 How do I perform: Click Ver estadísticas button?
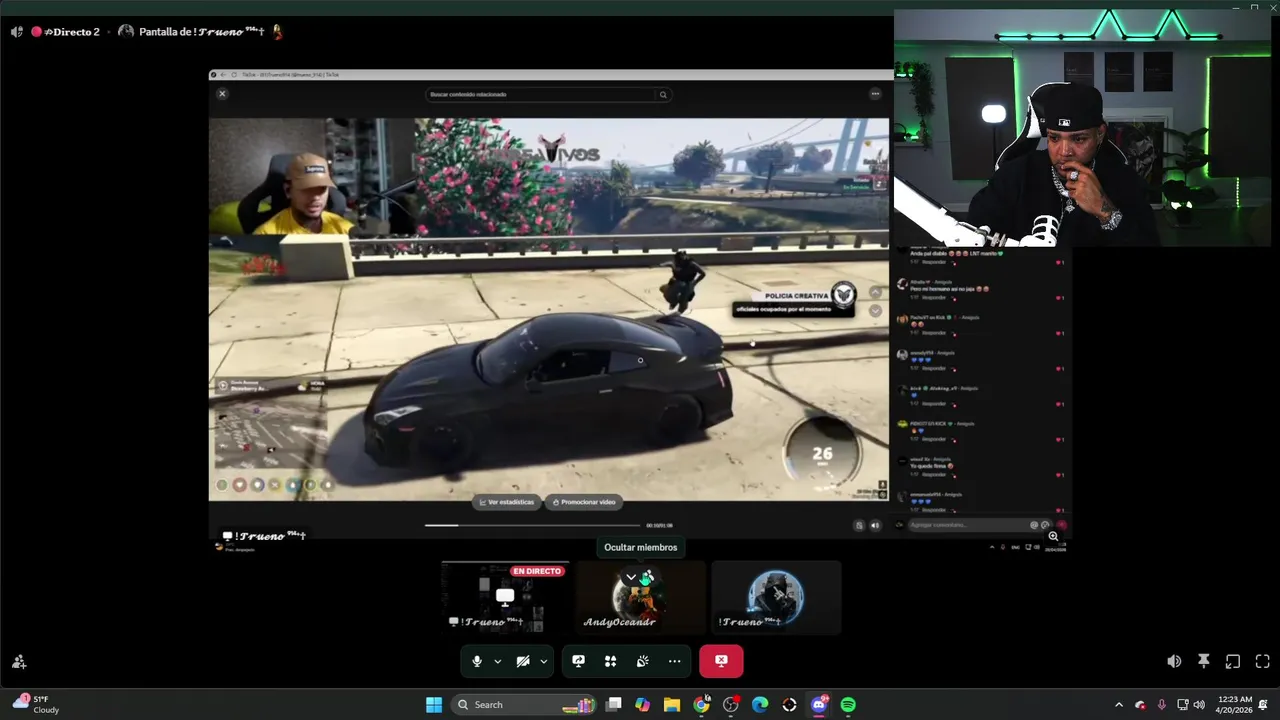tap(507, 502)
